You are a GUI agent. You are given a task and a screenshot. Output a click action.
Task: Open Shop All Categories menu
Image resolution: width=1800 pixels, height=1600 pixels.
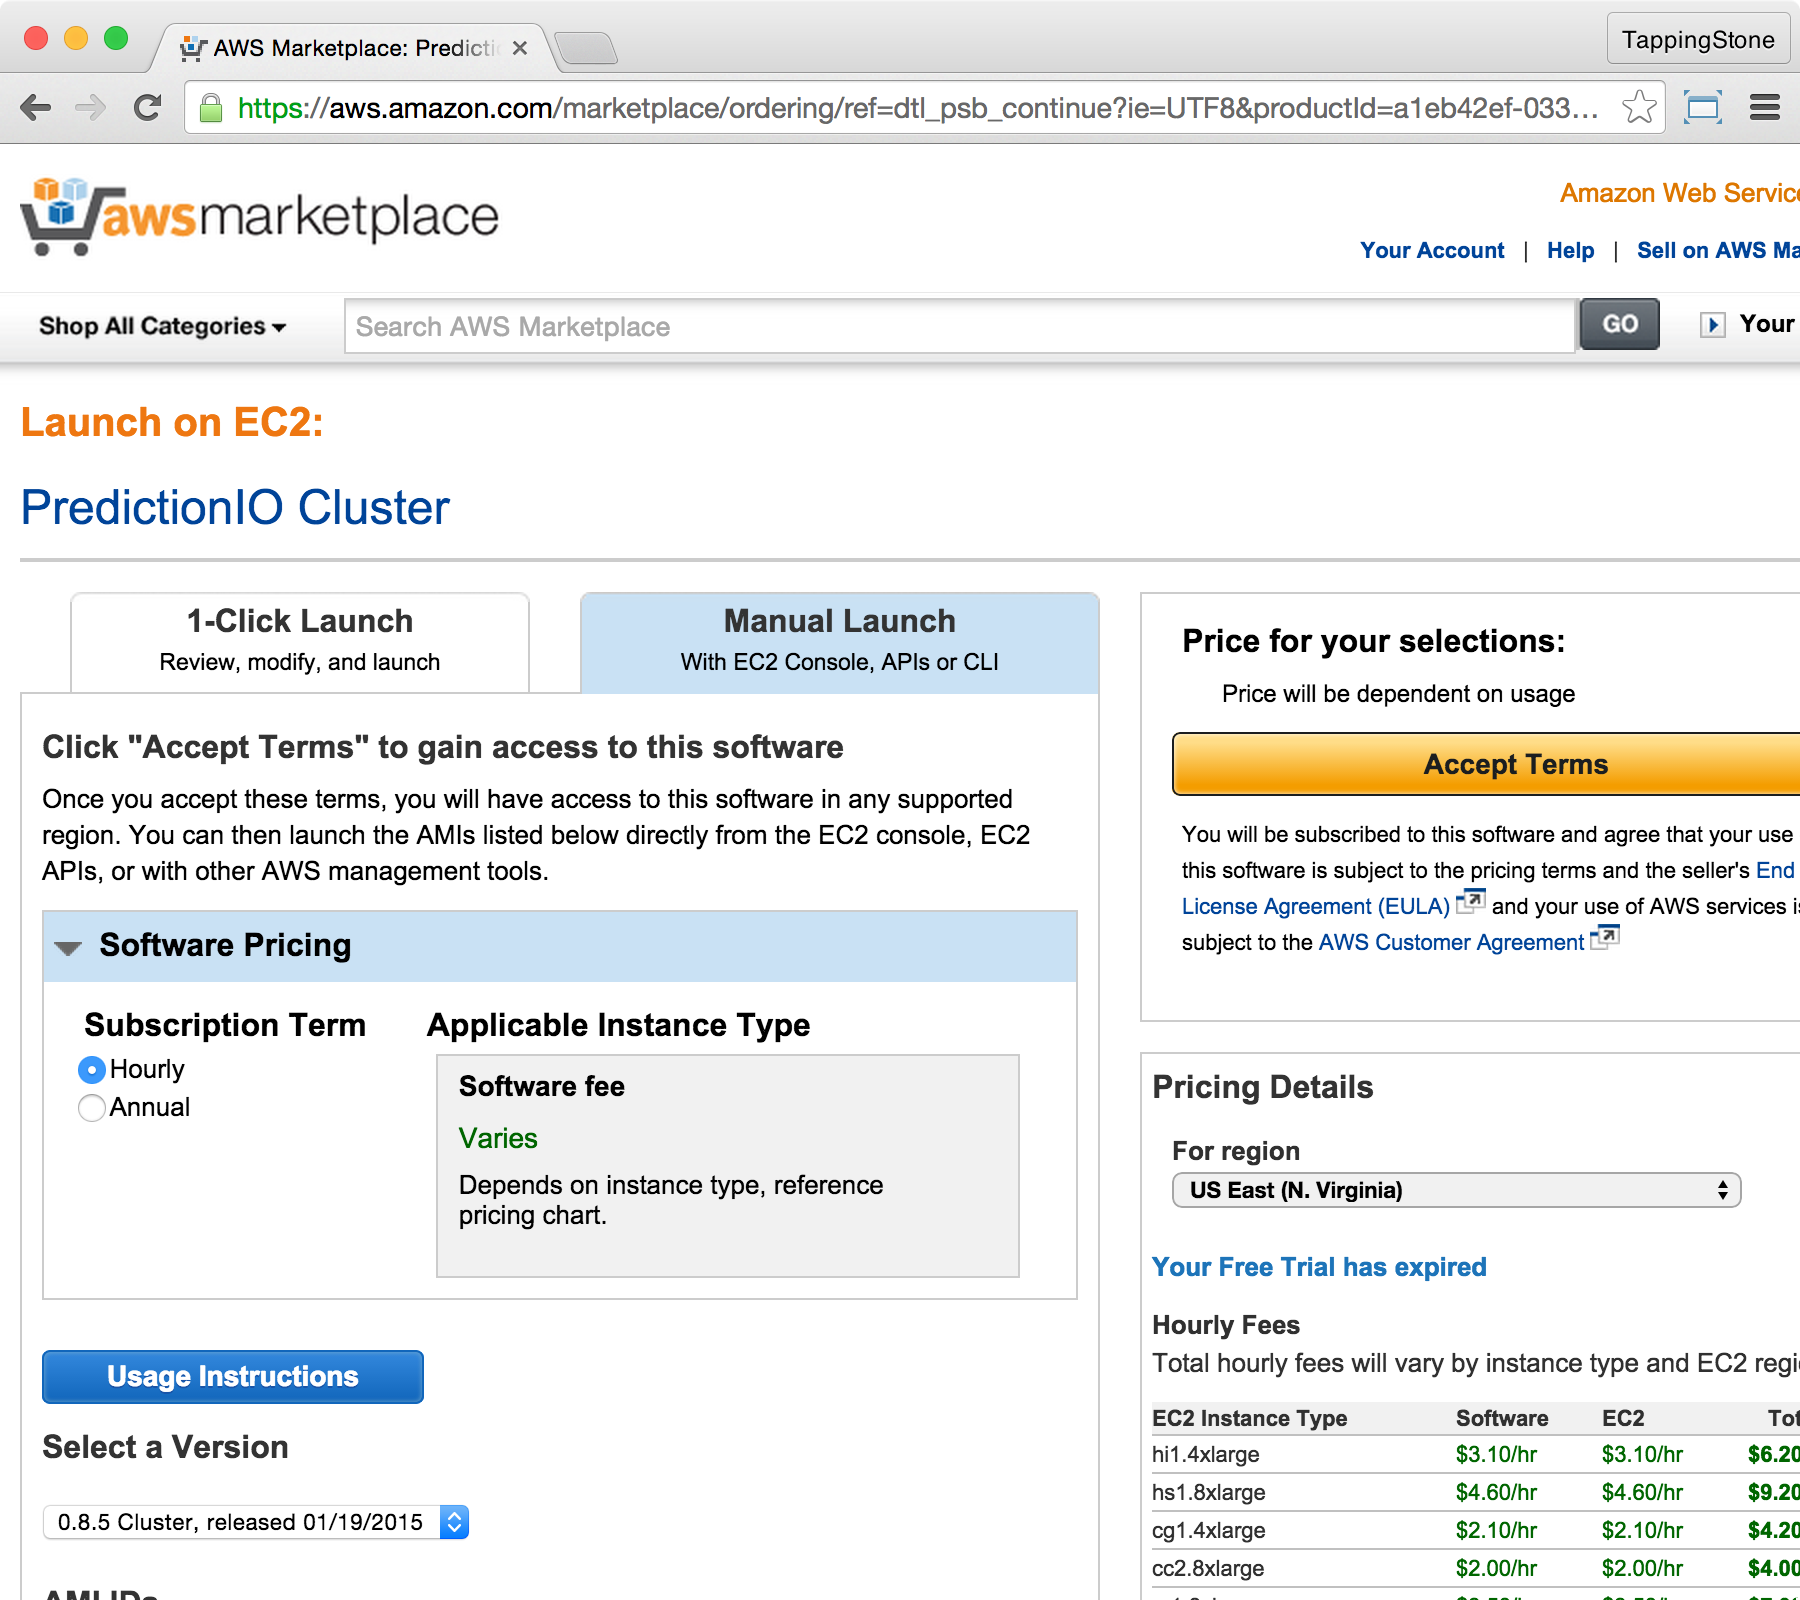[x=162, y=326]
